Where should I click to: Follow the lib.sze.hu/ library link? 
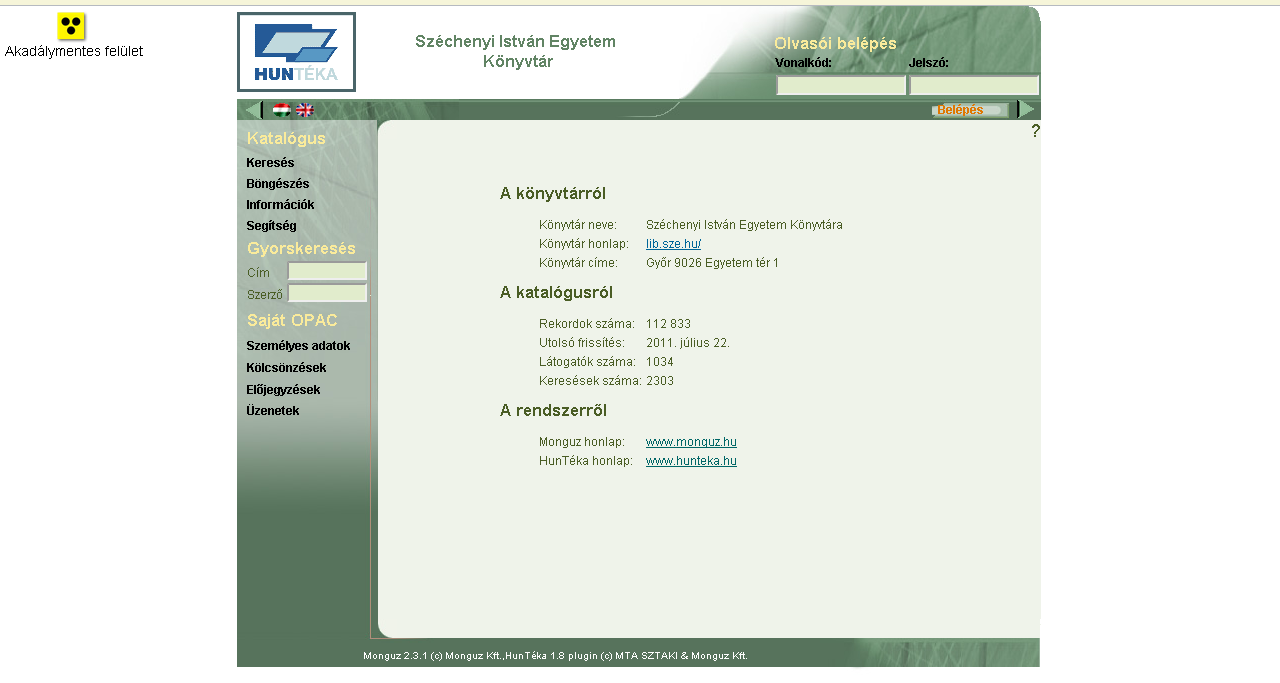673,244
